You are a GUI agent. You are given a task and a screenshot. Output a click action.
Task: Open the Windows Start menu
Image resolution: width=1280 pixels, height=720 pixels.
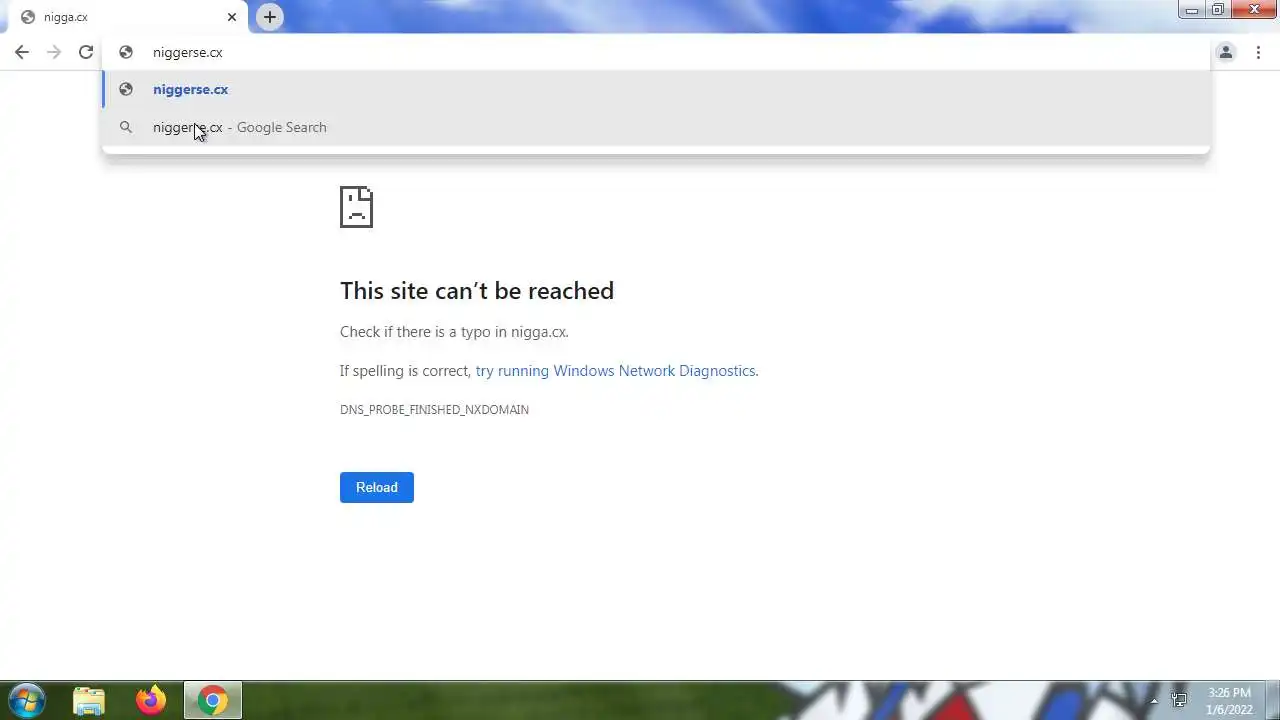tap(27, 700)
